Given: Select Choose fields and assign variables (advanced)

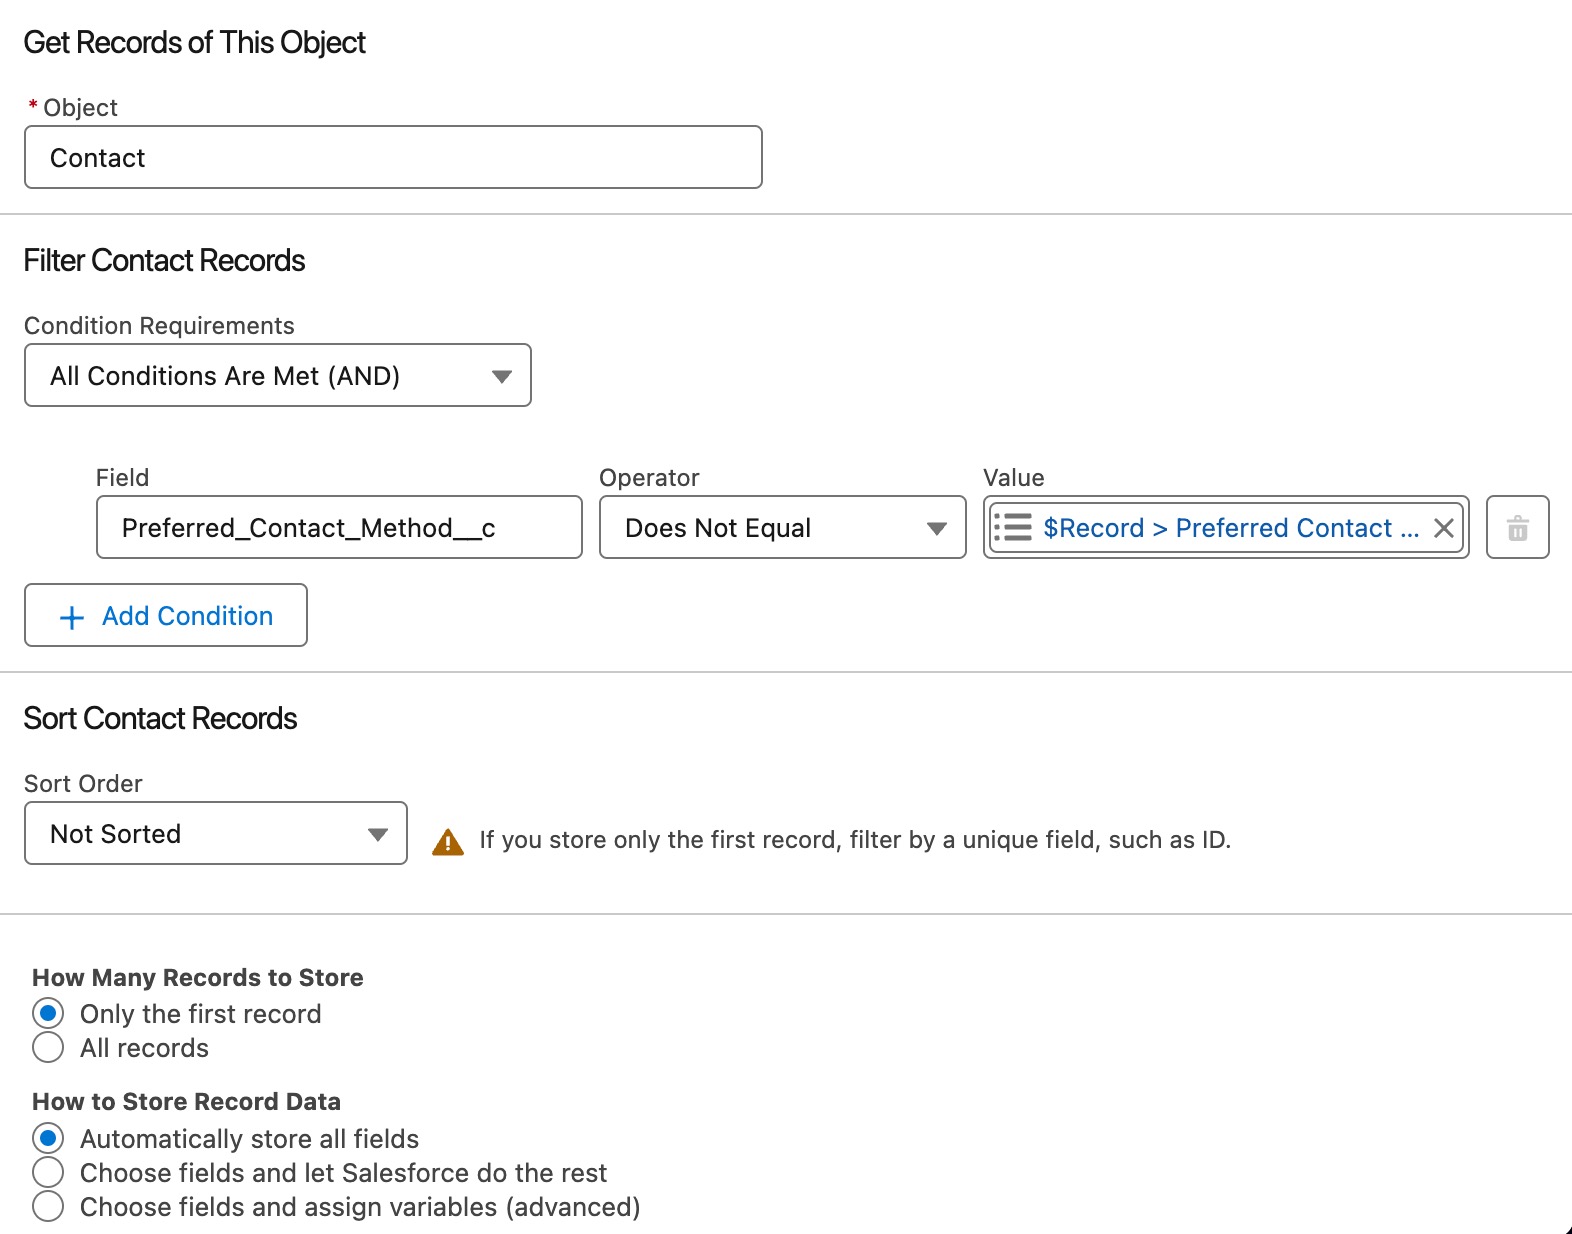Looking at the screenshot, I should coord(48,1206).
